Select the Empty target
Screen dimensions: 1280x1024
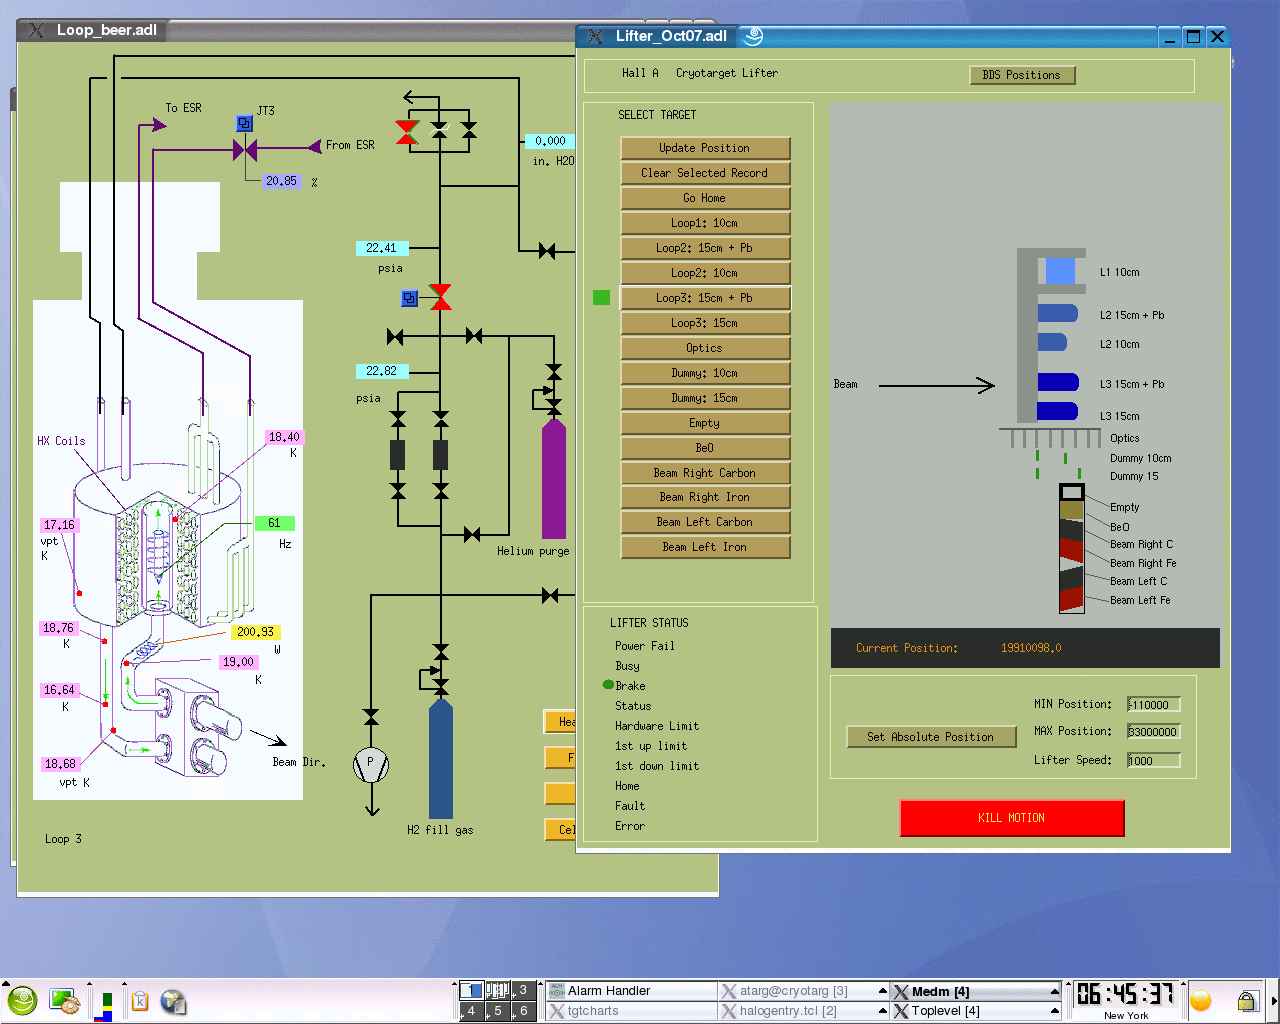[705, 423]
